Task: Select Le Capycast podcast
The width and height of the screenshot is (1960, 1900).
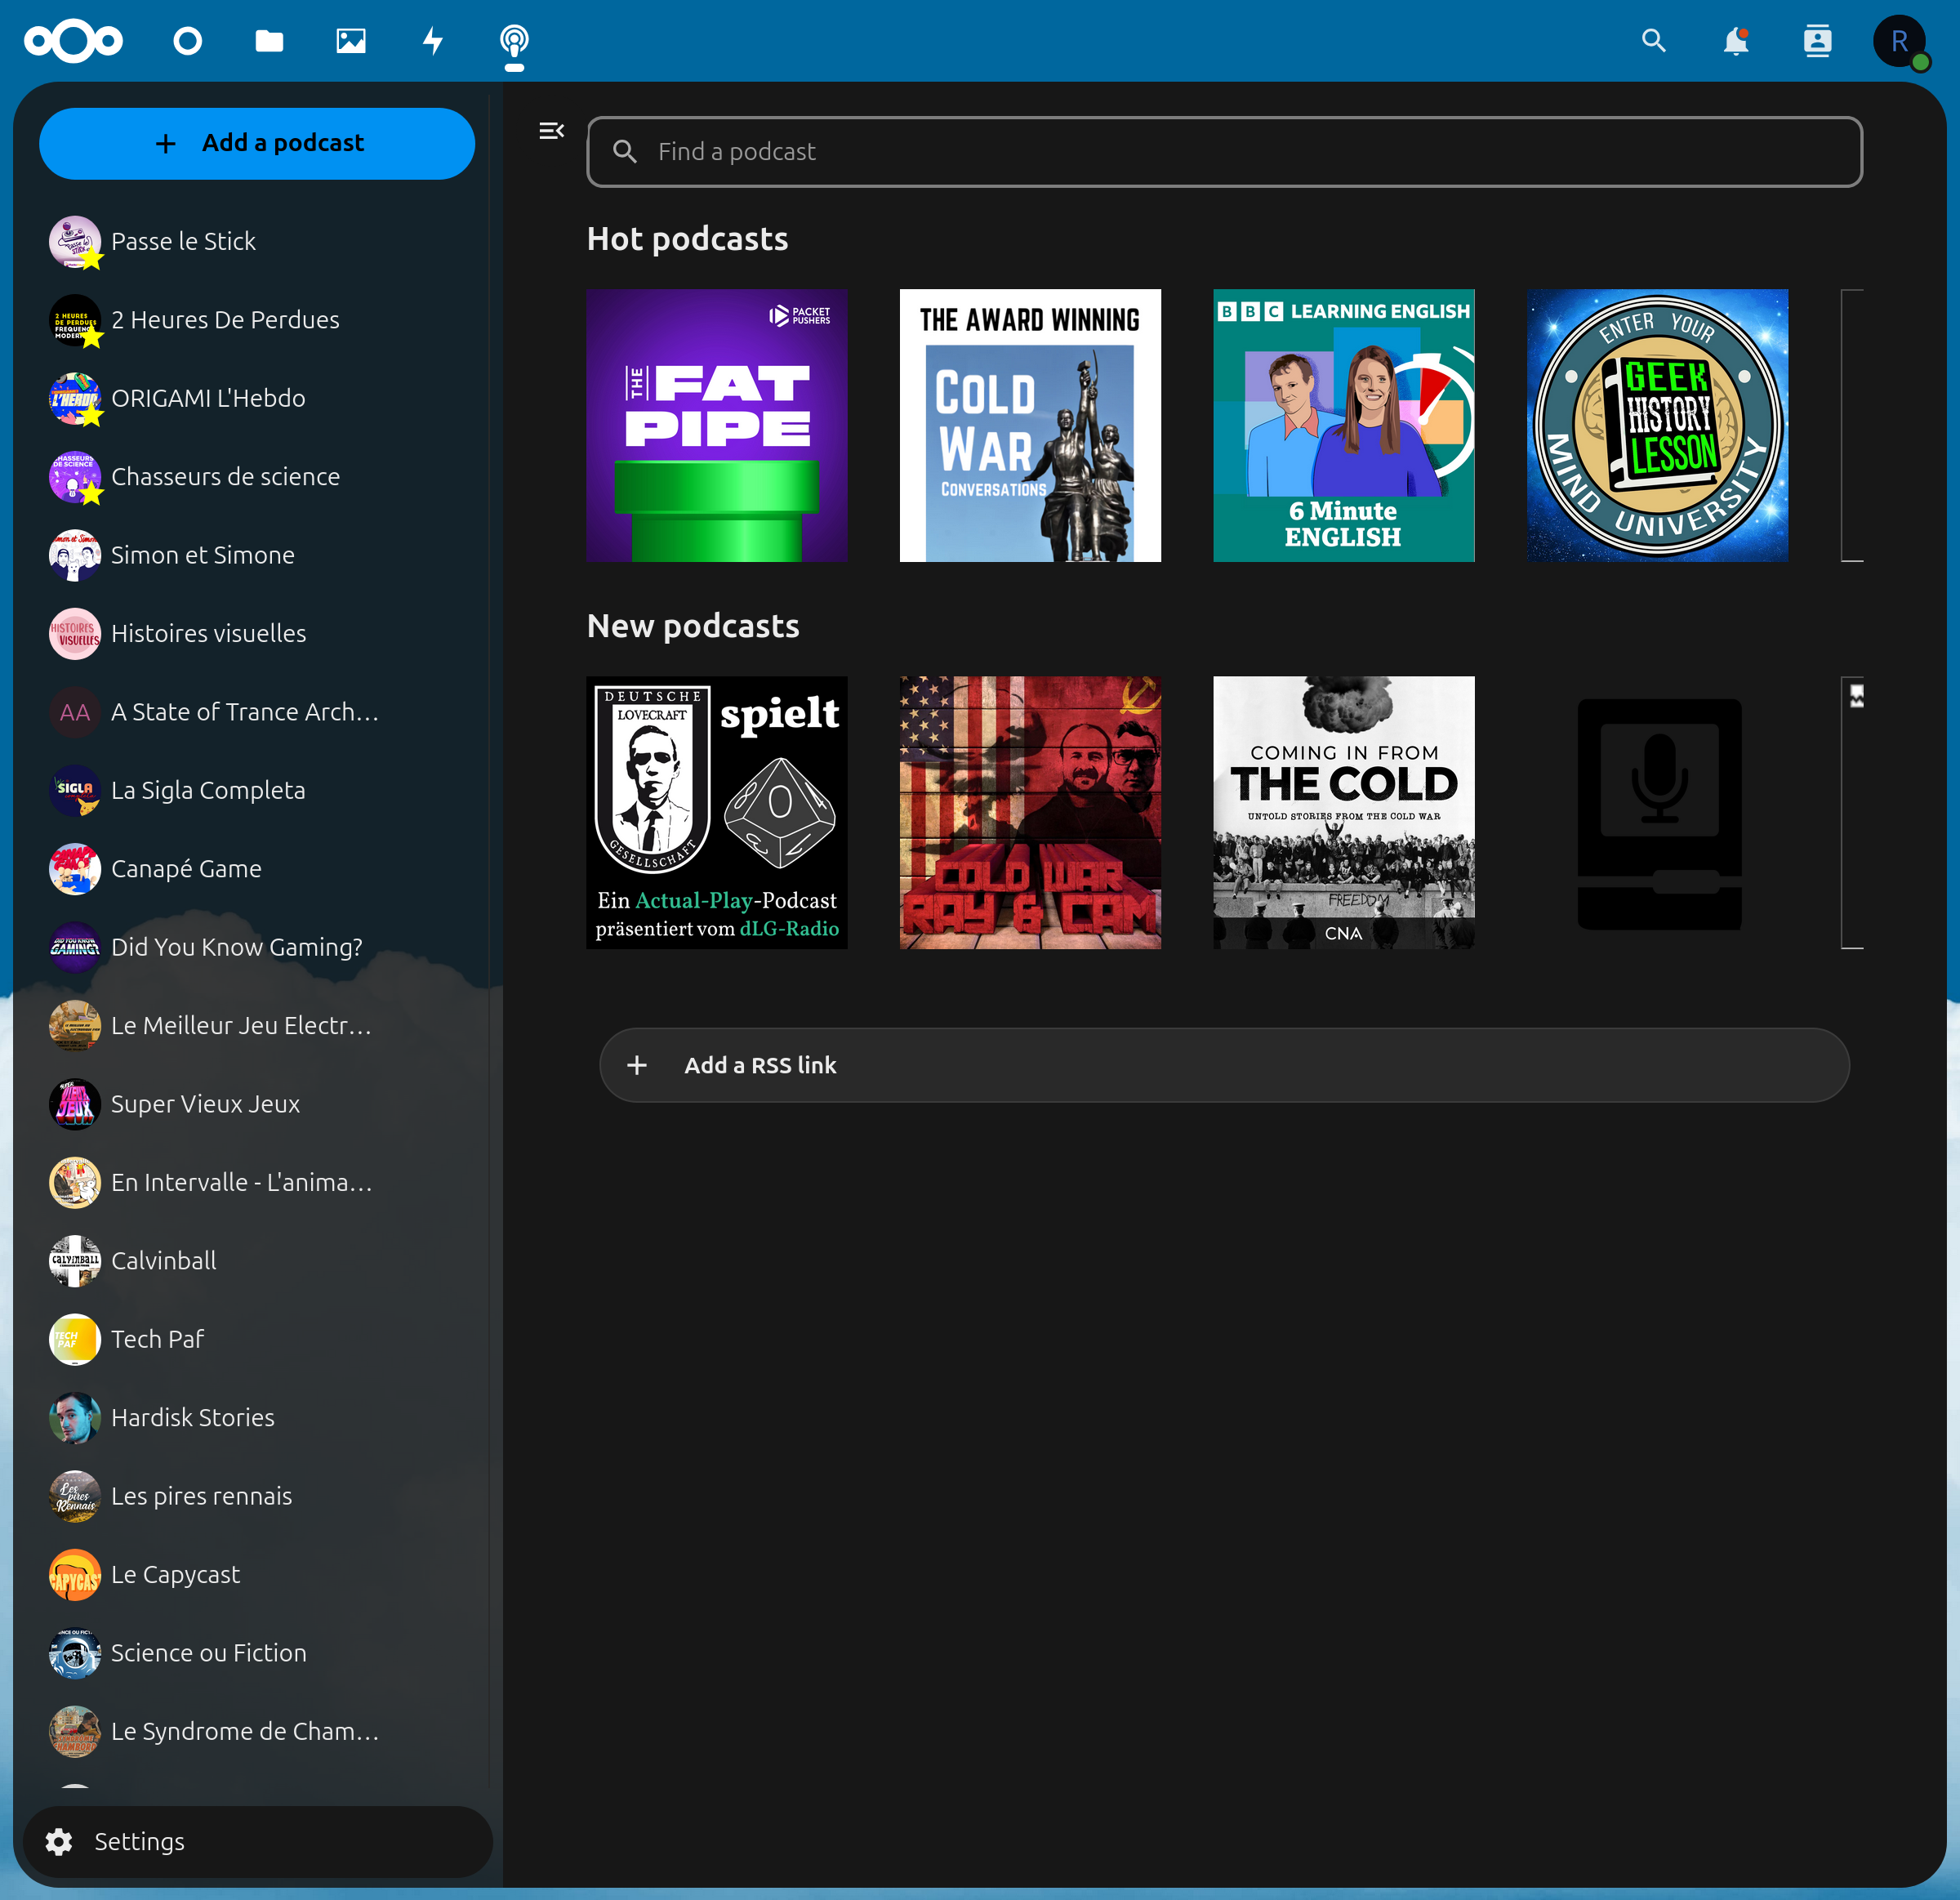Action: pyautogui.click(x=257, y=1575)
